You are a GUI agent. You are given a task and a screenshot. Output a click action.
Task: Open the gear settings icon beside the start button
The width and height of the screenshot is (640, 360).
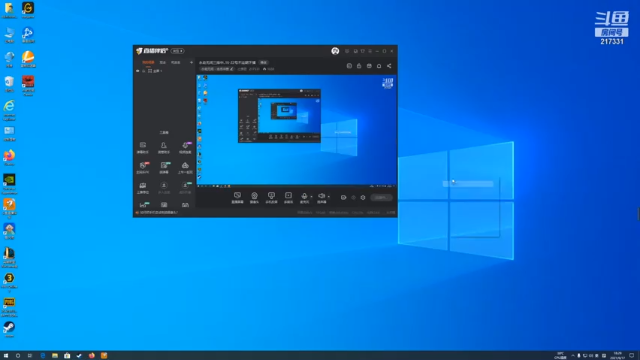point(363,198)
